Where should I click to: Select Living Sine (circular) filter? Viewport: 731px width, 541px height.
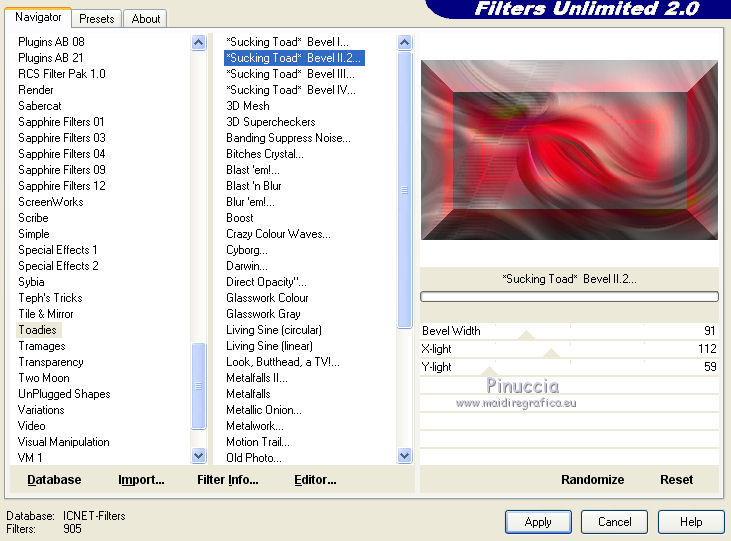[x=274, y=330]
